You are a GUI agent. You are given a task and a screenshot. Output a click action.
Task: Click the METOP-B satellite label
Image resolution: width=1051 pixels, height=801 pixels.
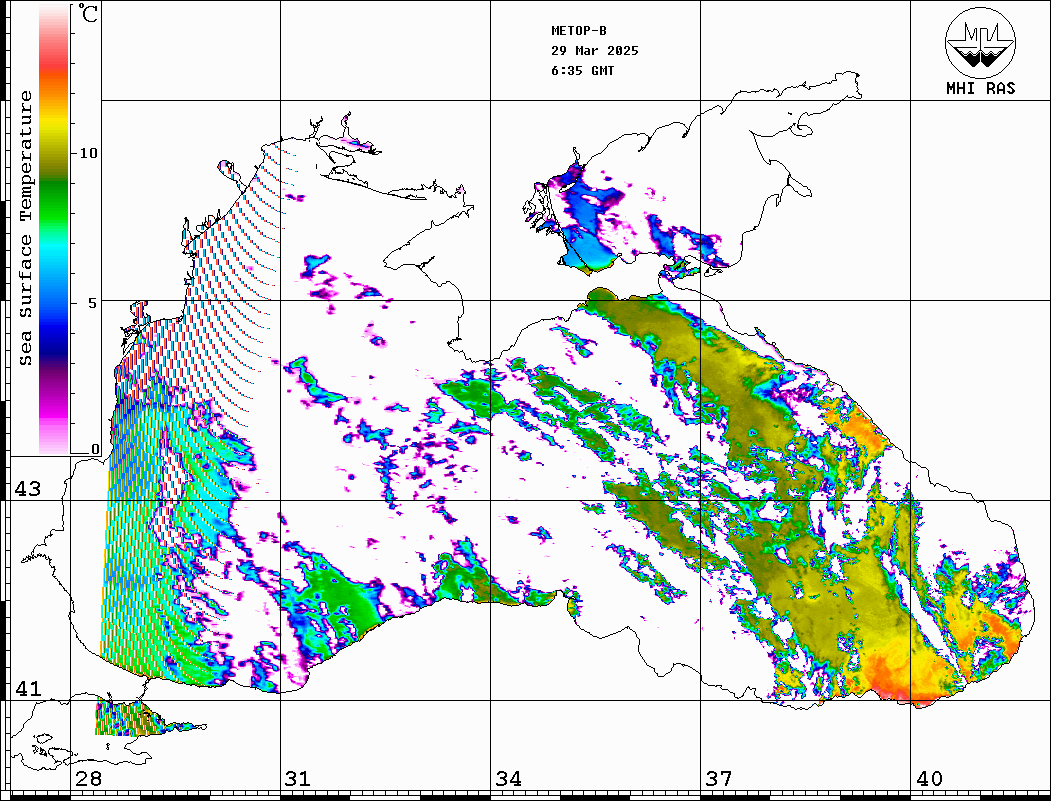pyautogui.click(x=579, y=31)
